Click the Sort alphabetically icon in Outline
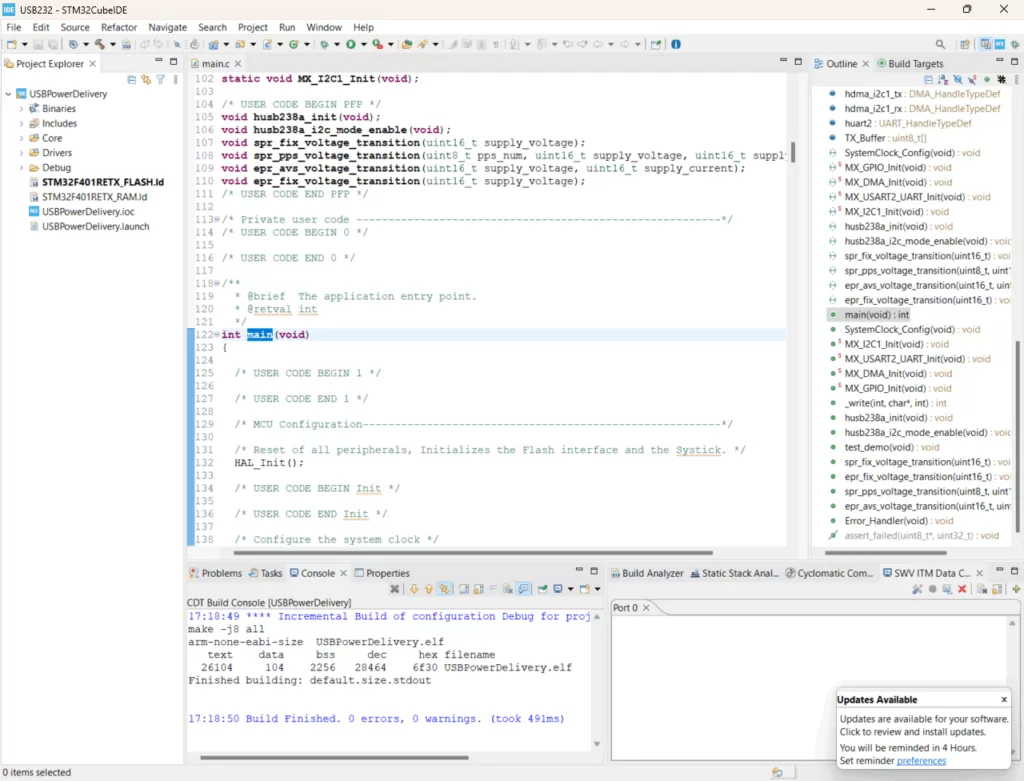Image resolution: width=1024 pixels, height=781 pixels. click(x=943, y=80)
